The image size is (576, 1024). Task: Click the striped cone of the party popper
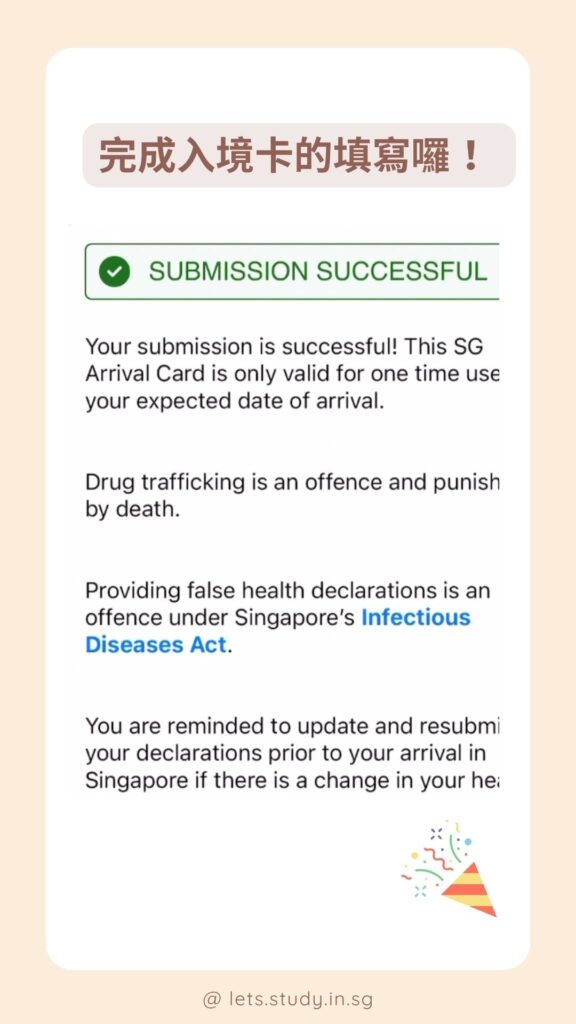[x=470, y=889]
